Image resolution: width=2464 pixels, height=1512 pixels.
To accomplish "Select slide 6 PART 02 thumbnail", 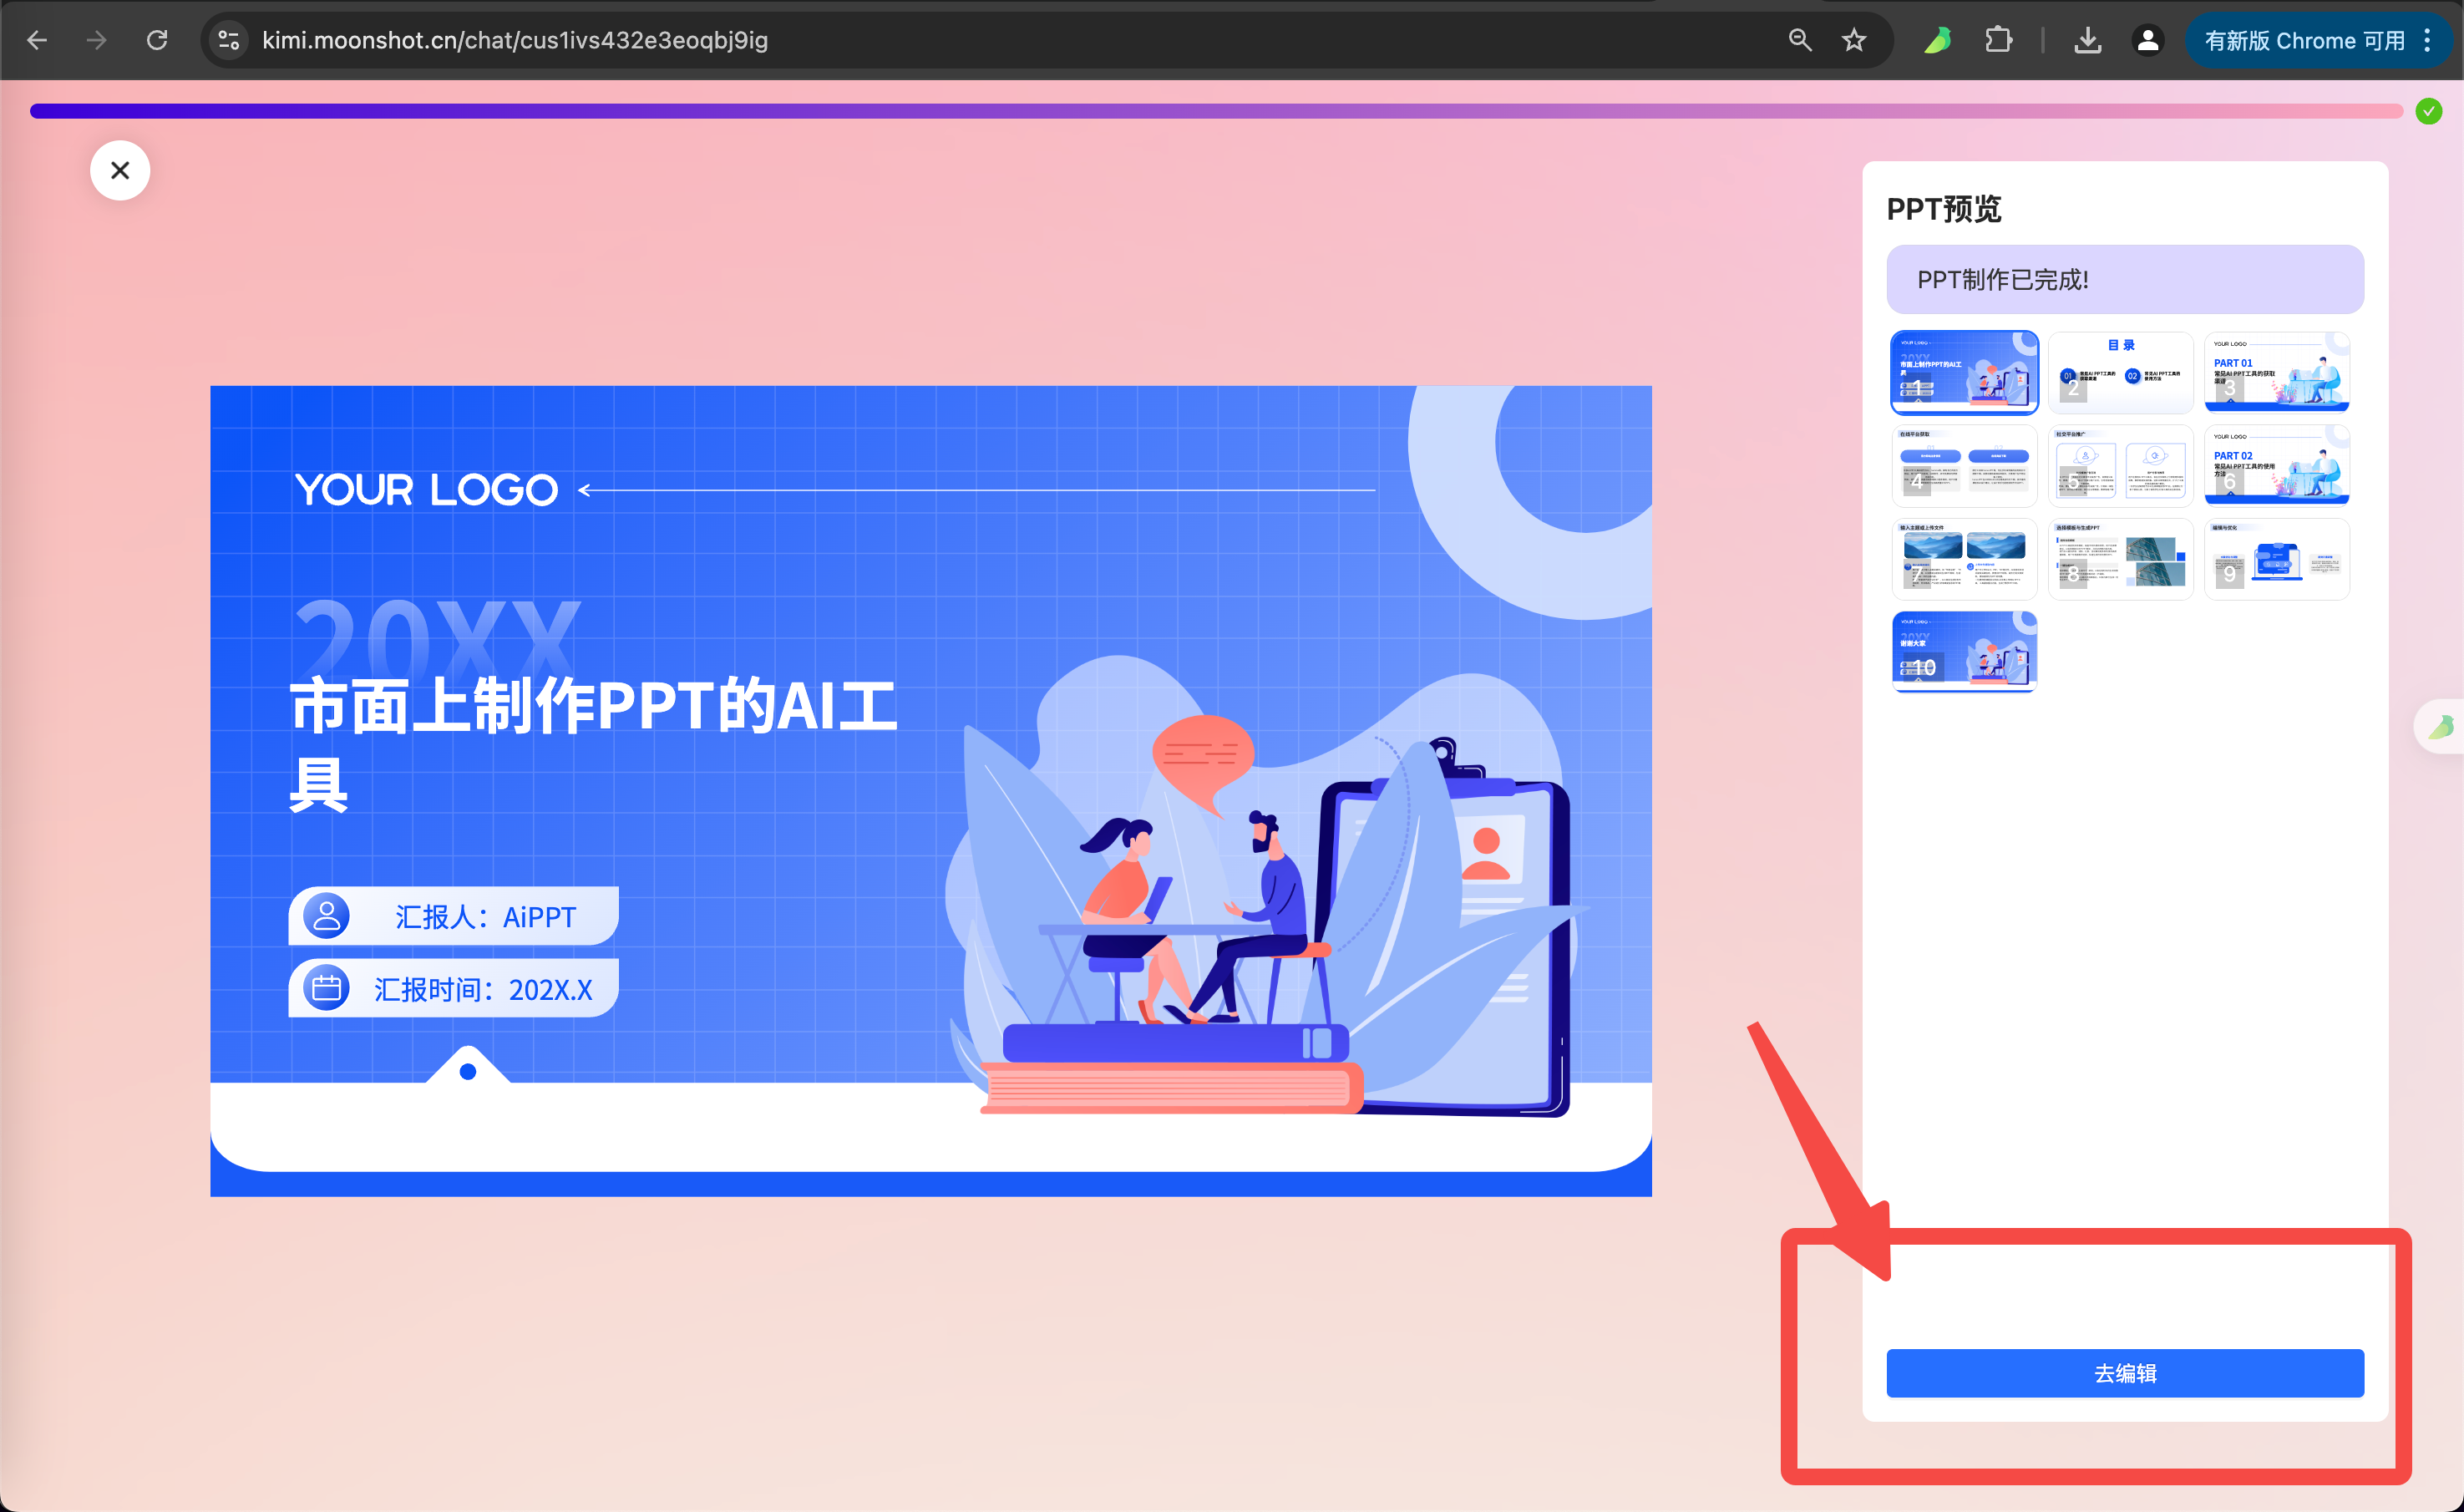I will [x=2276, y=465].
